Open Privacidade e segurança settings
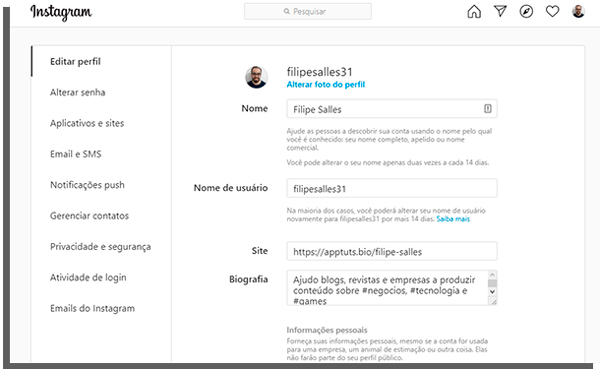 click(101, 247)
